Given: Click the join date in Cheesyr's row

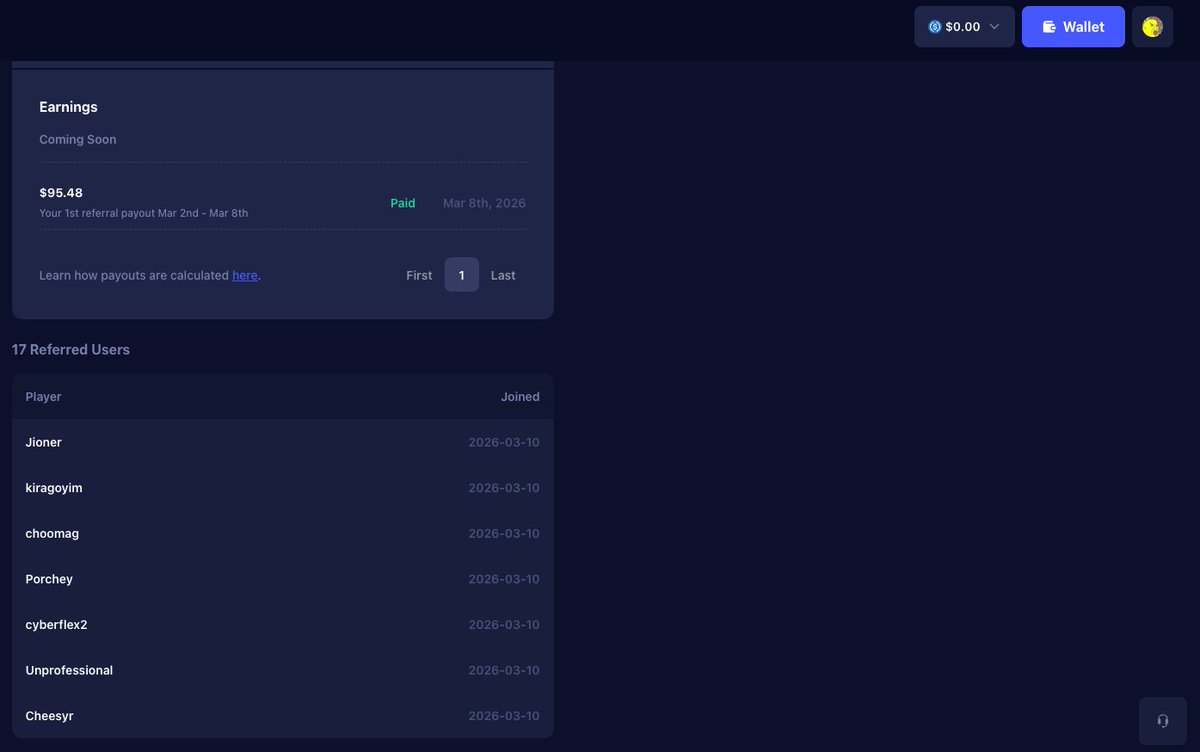Looking at the screenshot, I should point(504,716).
